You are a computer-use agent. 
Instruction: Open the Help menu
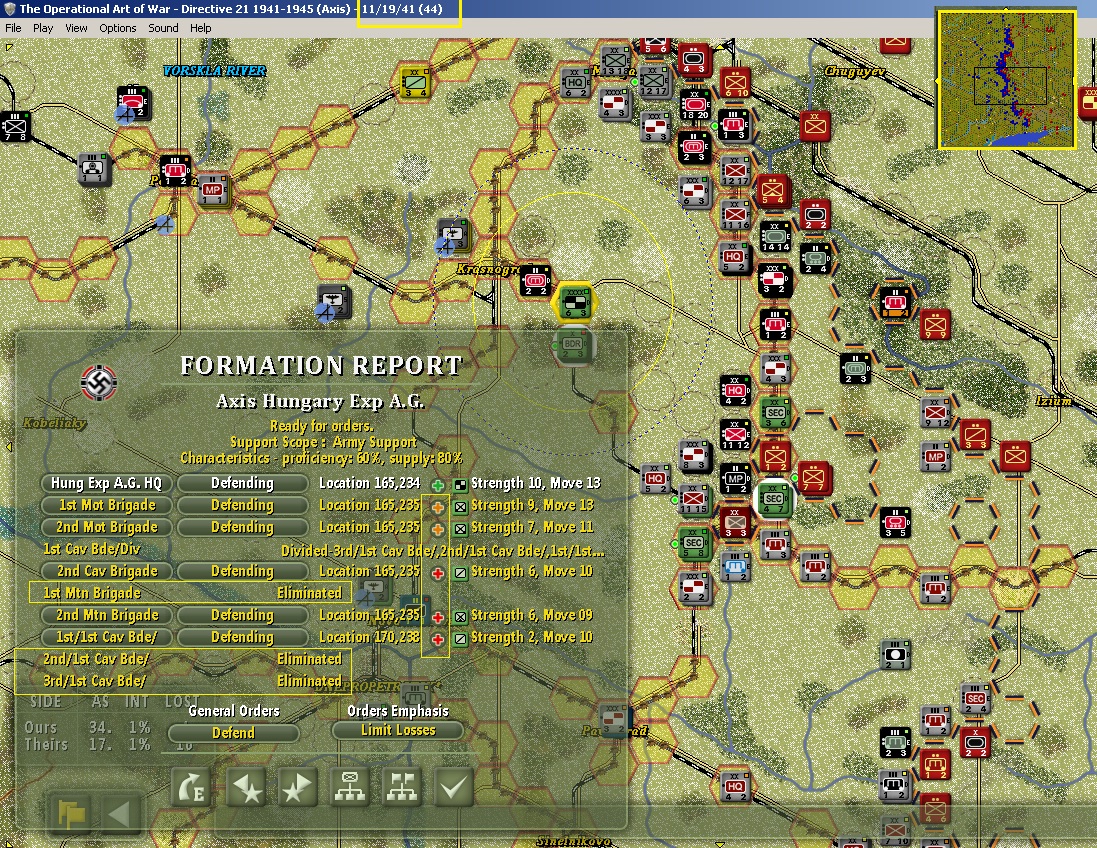tap(201, 28)
